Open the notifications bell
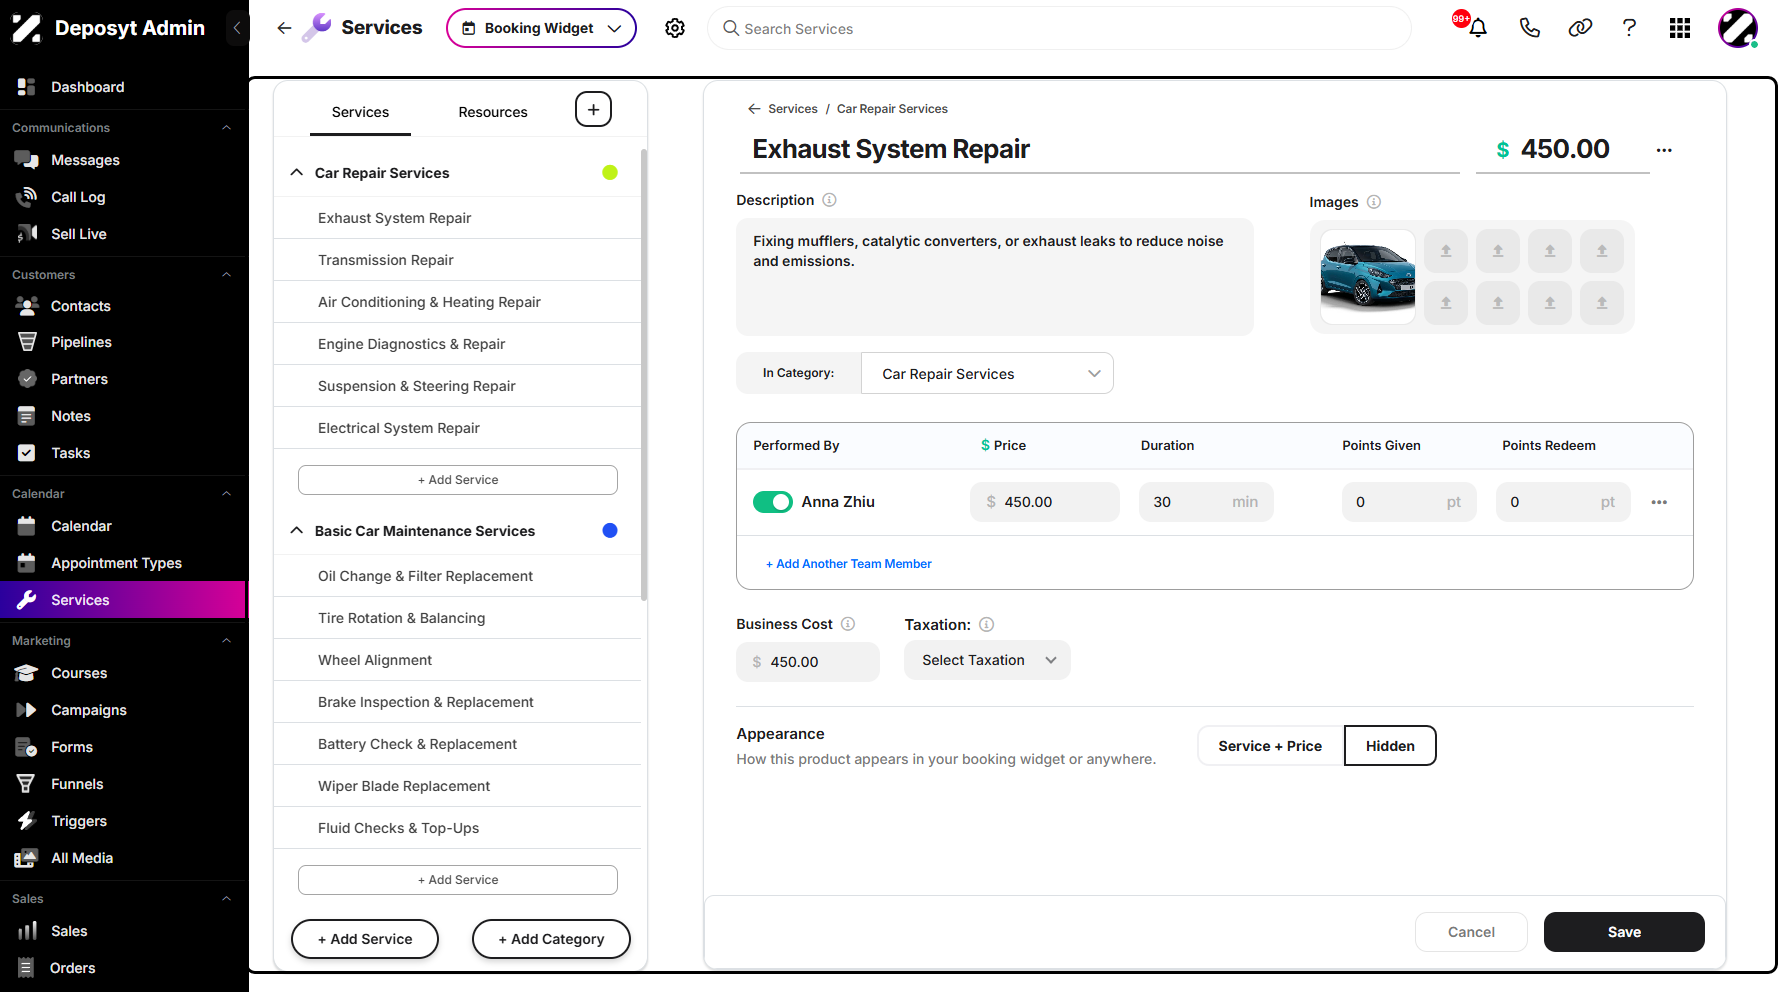This screenshot has width=1782, height=992. click(x=1477, y=28)
